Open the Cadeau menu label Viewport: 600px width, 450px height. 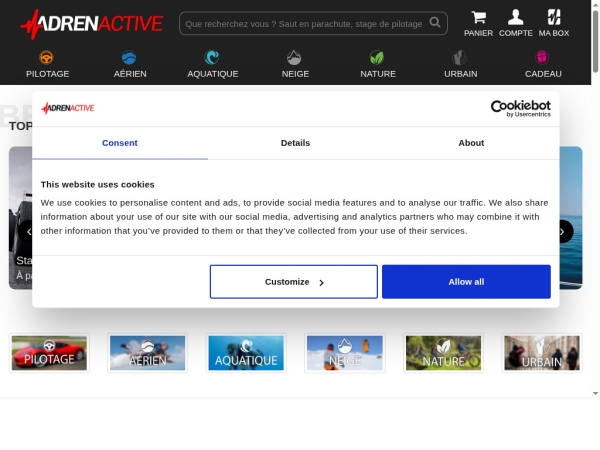[543, 74]
